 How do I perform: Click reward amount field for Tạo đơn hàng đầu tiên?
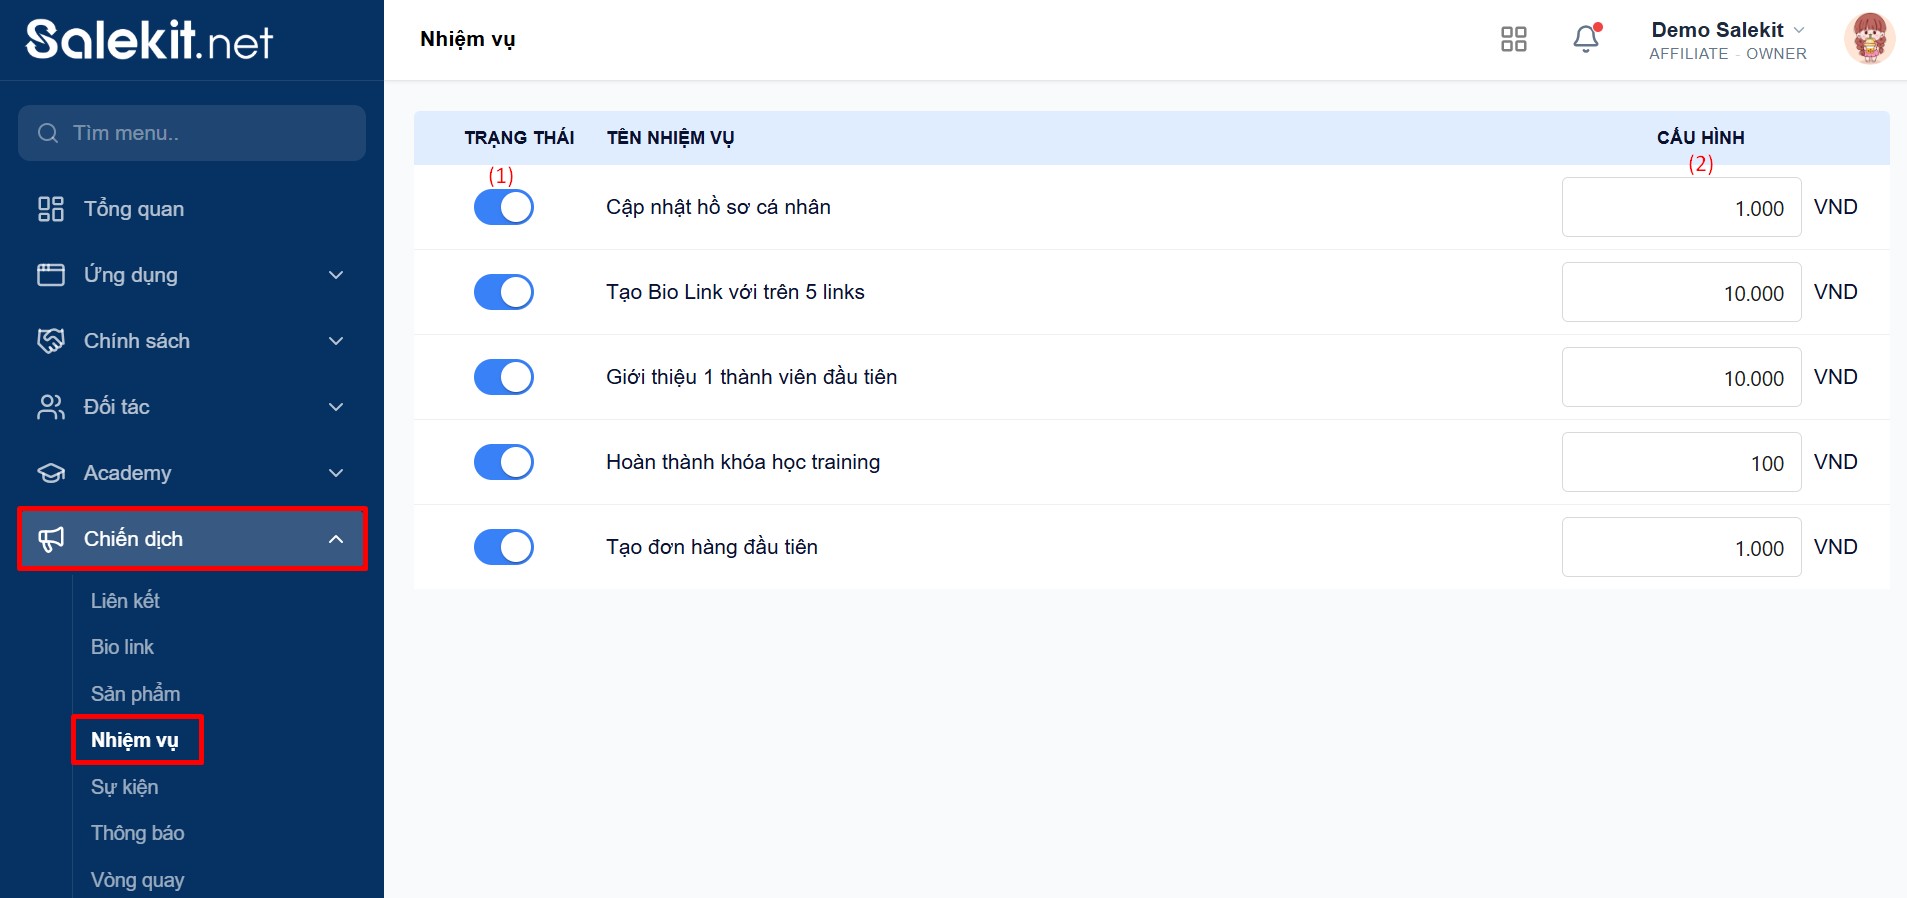(1681, 547)
